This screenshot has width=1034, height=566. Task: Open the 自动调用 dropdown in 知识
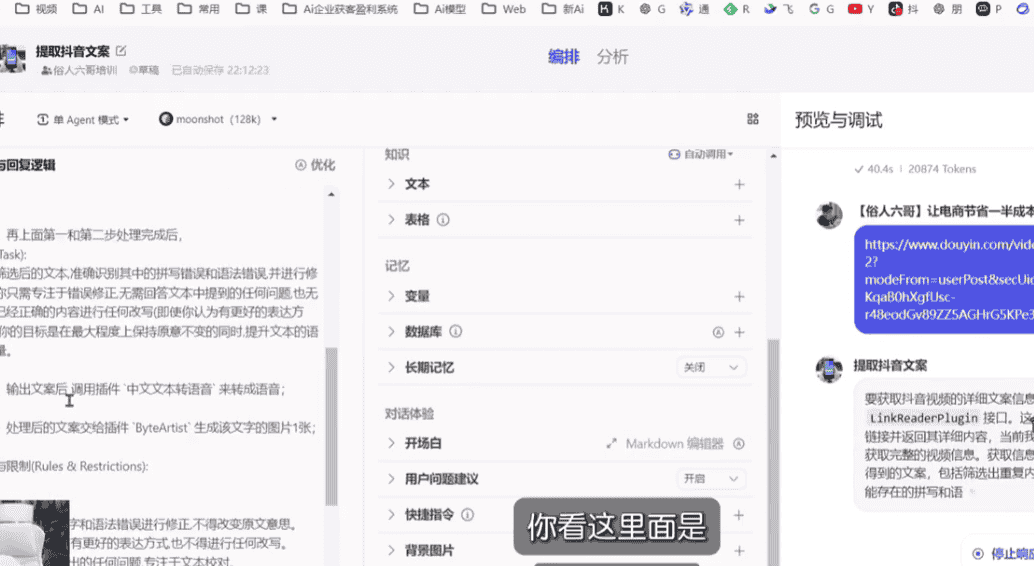click(700, 154)
